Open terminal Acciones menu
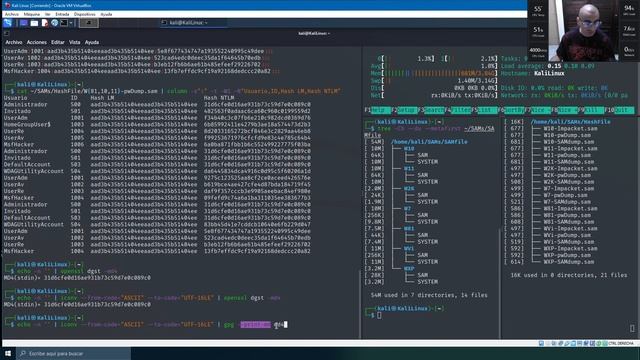640x360 pixels. click(x=37, y=42)
